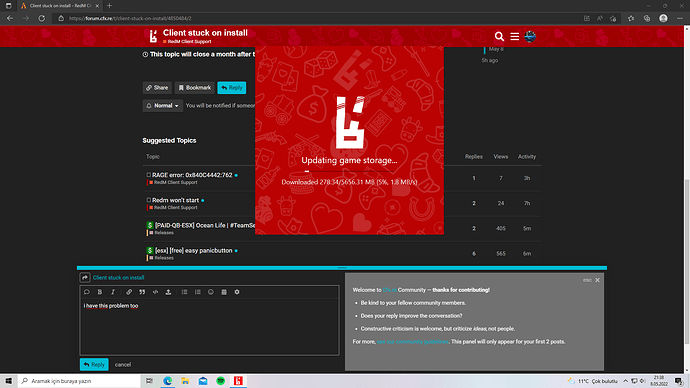Bookmark this topic

pyautogui.click(x=195, y=88)
